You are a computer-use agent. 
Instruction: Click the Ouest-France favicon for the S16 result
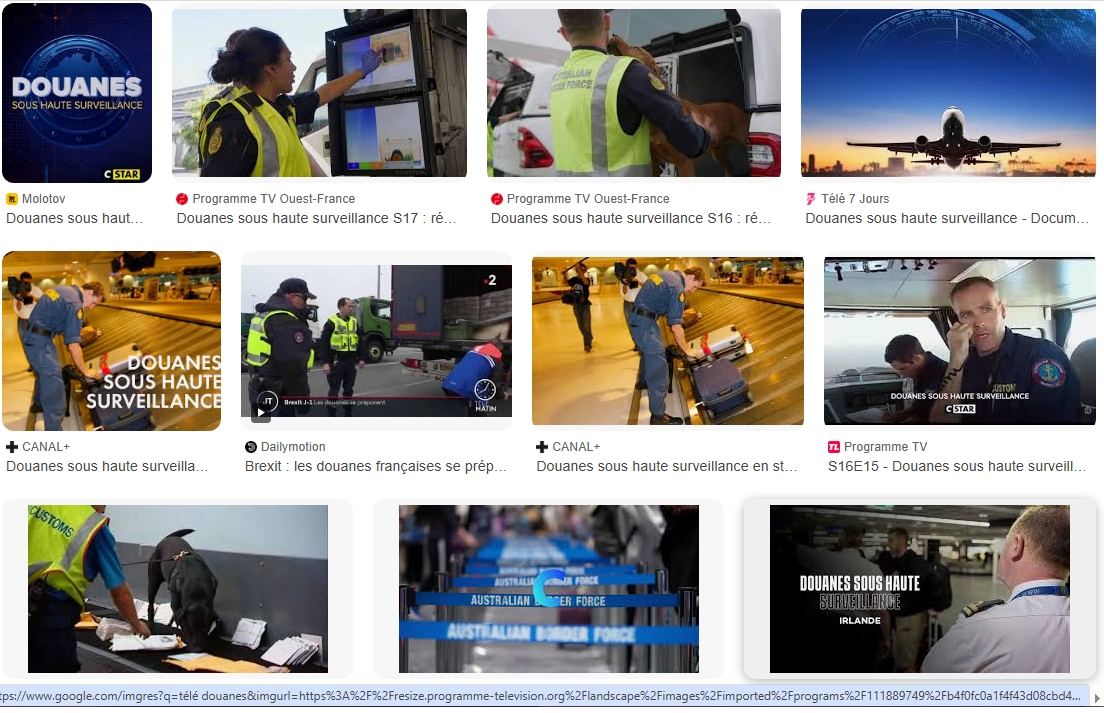pos(497,199)
